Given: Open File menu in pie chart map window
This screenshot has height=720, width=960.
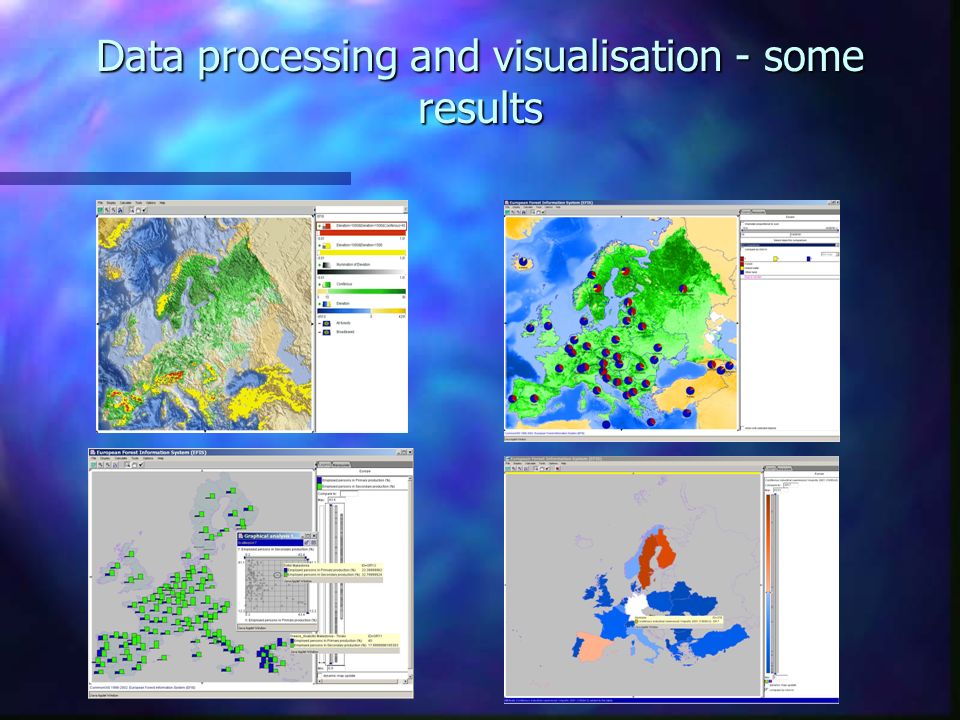Looking at the screenshot, I should click(508, 207).
